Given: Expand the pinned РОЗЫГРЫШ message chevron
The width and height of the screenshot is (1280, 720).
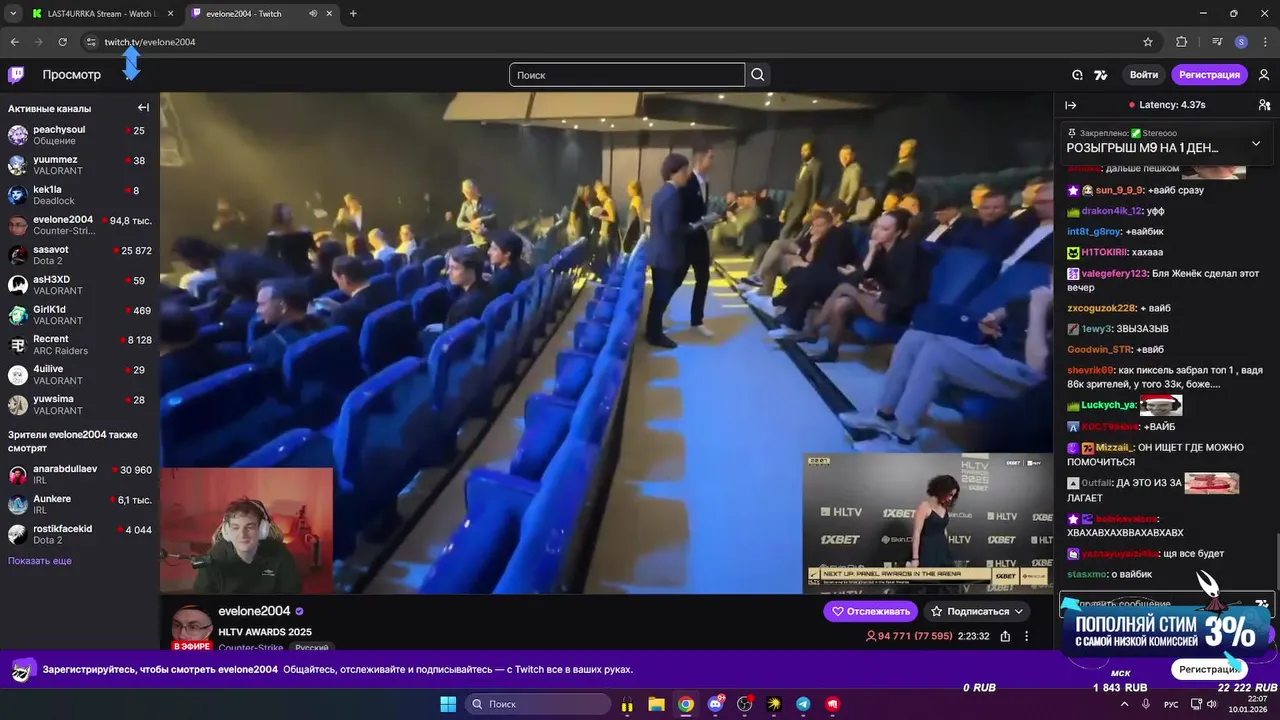Looking at the screenshot, I should (1256, 143).
